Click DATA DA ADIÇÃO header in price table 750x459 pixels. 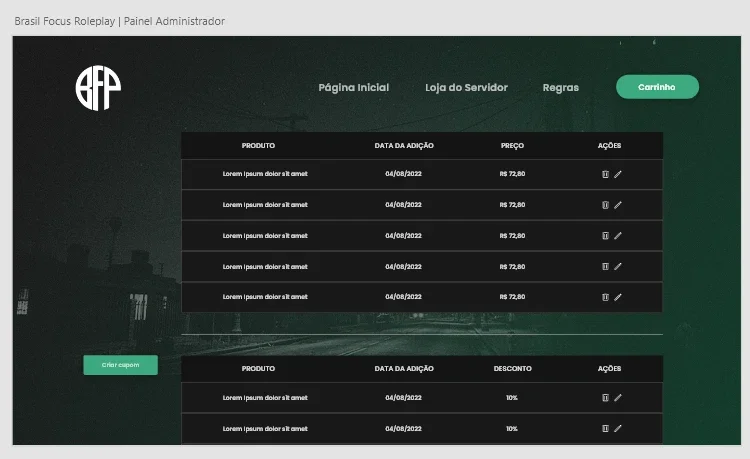tap(404, 145)
